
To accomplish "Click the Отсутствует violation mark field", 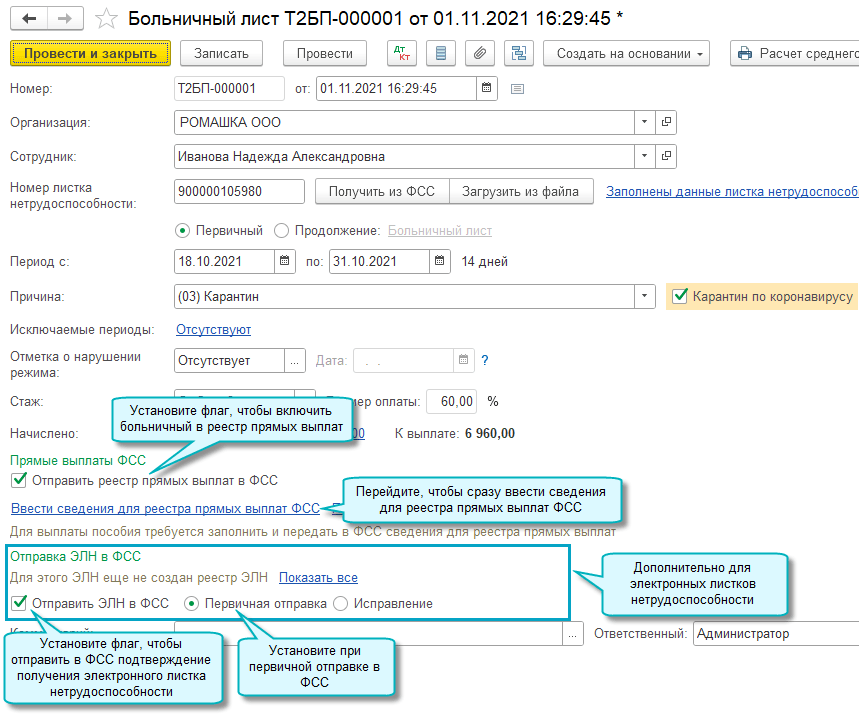I will tap(230, 360).
